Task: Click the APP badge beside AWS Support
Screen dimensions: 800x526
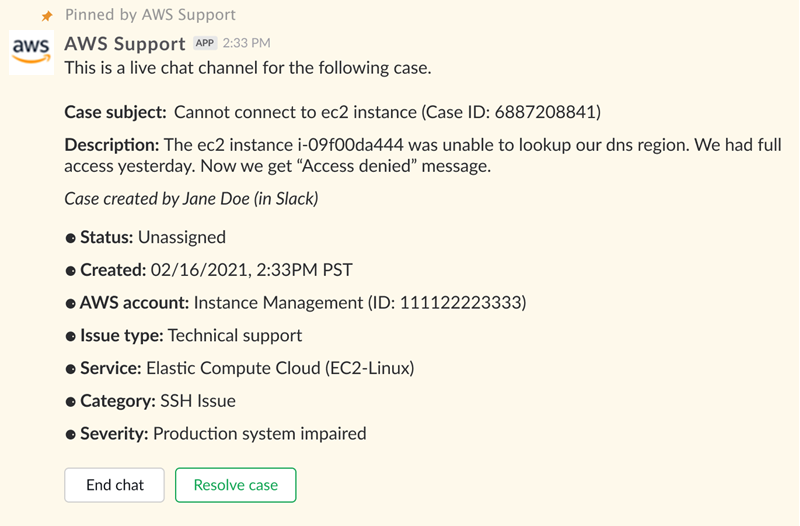Action: tap(205, 43)
